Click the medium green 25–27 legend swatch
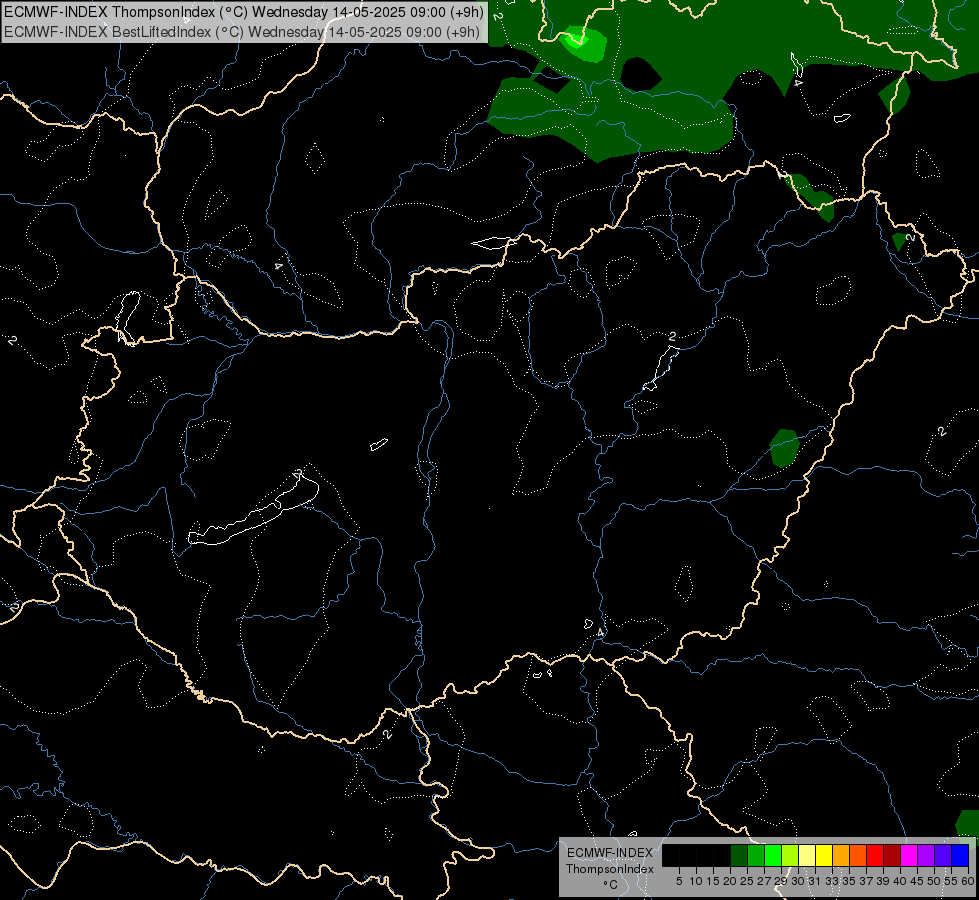 [x=756, y=855]
